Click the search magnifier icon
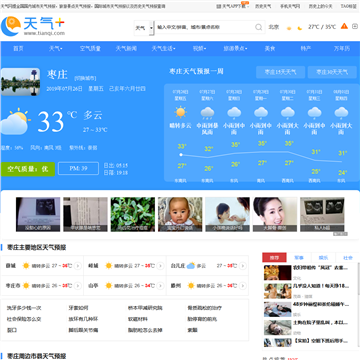The height and width of the screenshot is (360, 360). click(259, 27)
